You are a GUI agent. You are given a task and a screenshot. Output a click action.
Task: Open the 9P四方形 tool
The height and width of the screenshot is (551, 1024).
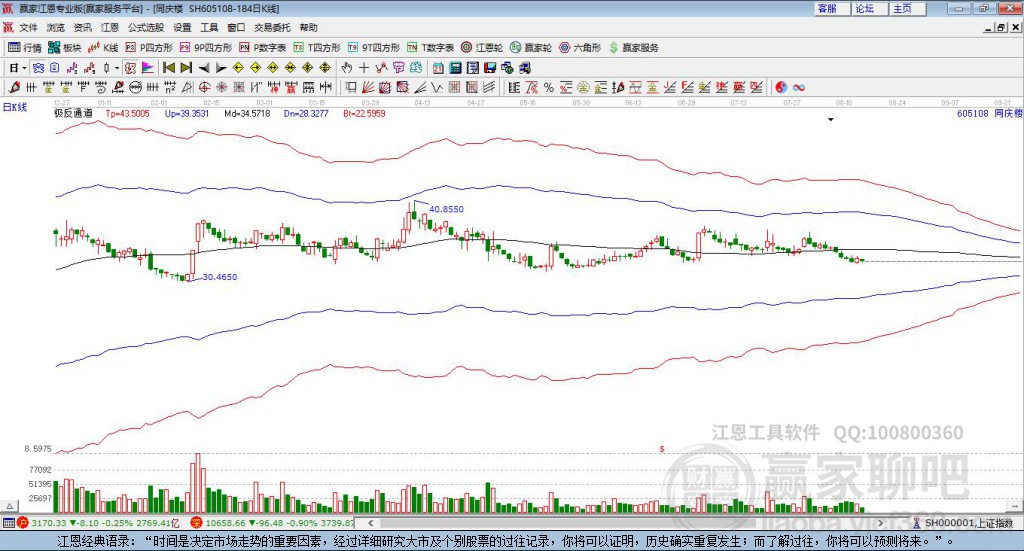click(206, 48)
